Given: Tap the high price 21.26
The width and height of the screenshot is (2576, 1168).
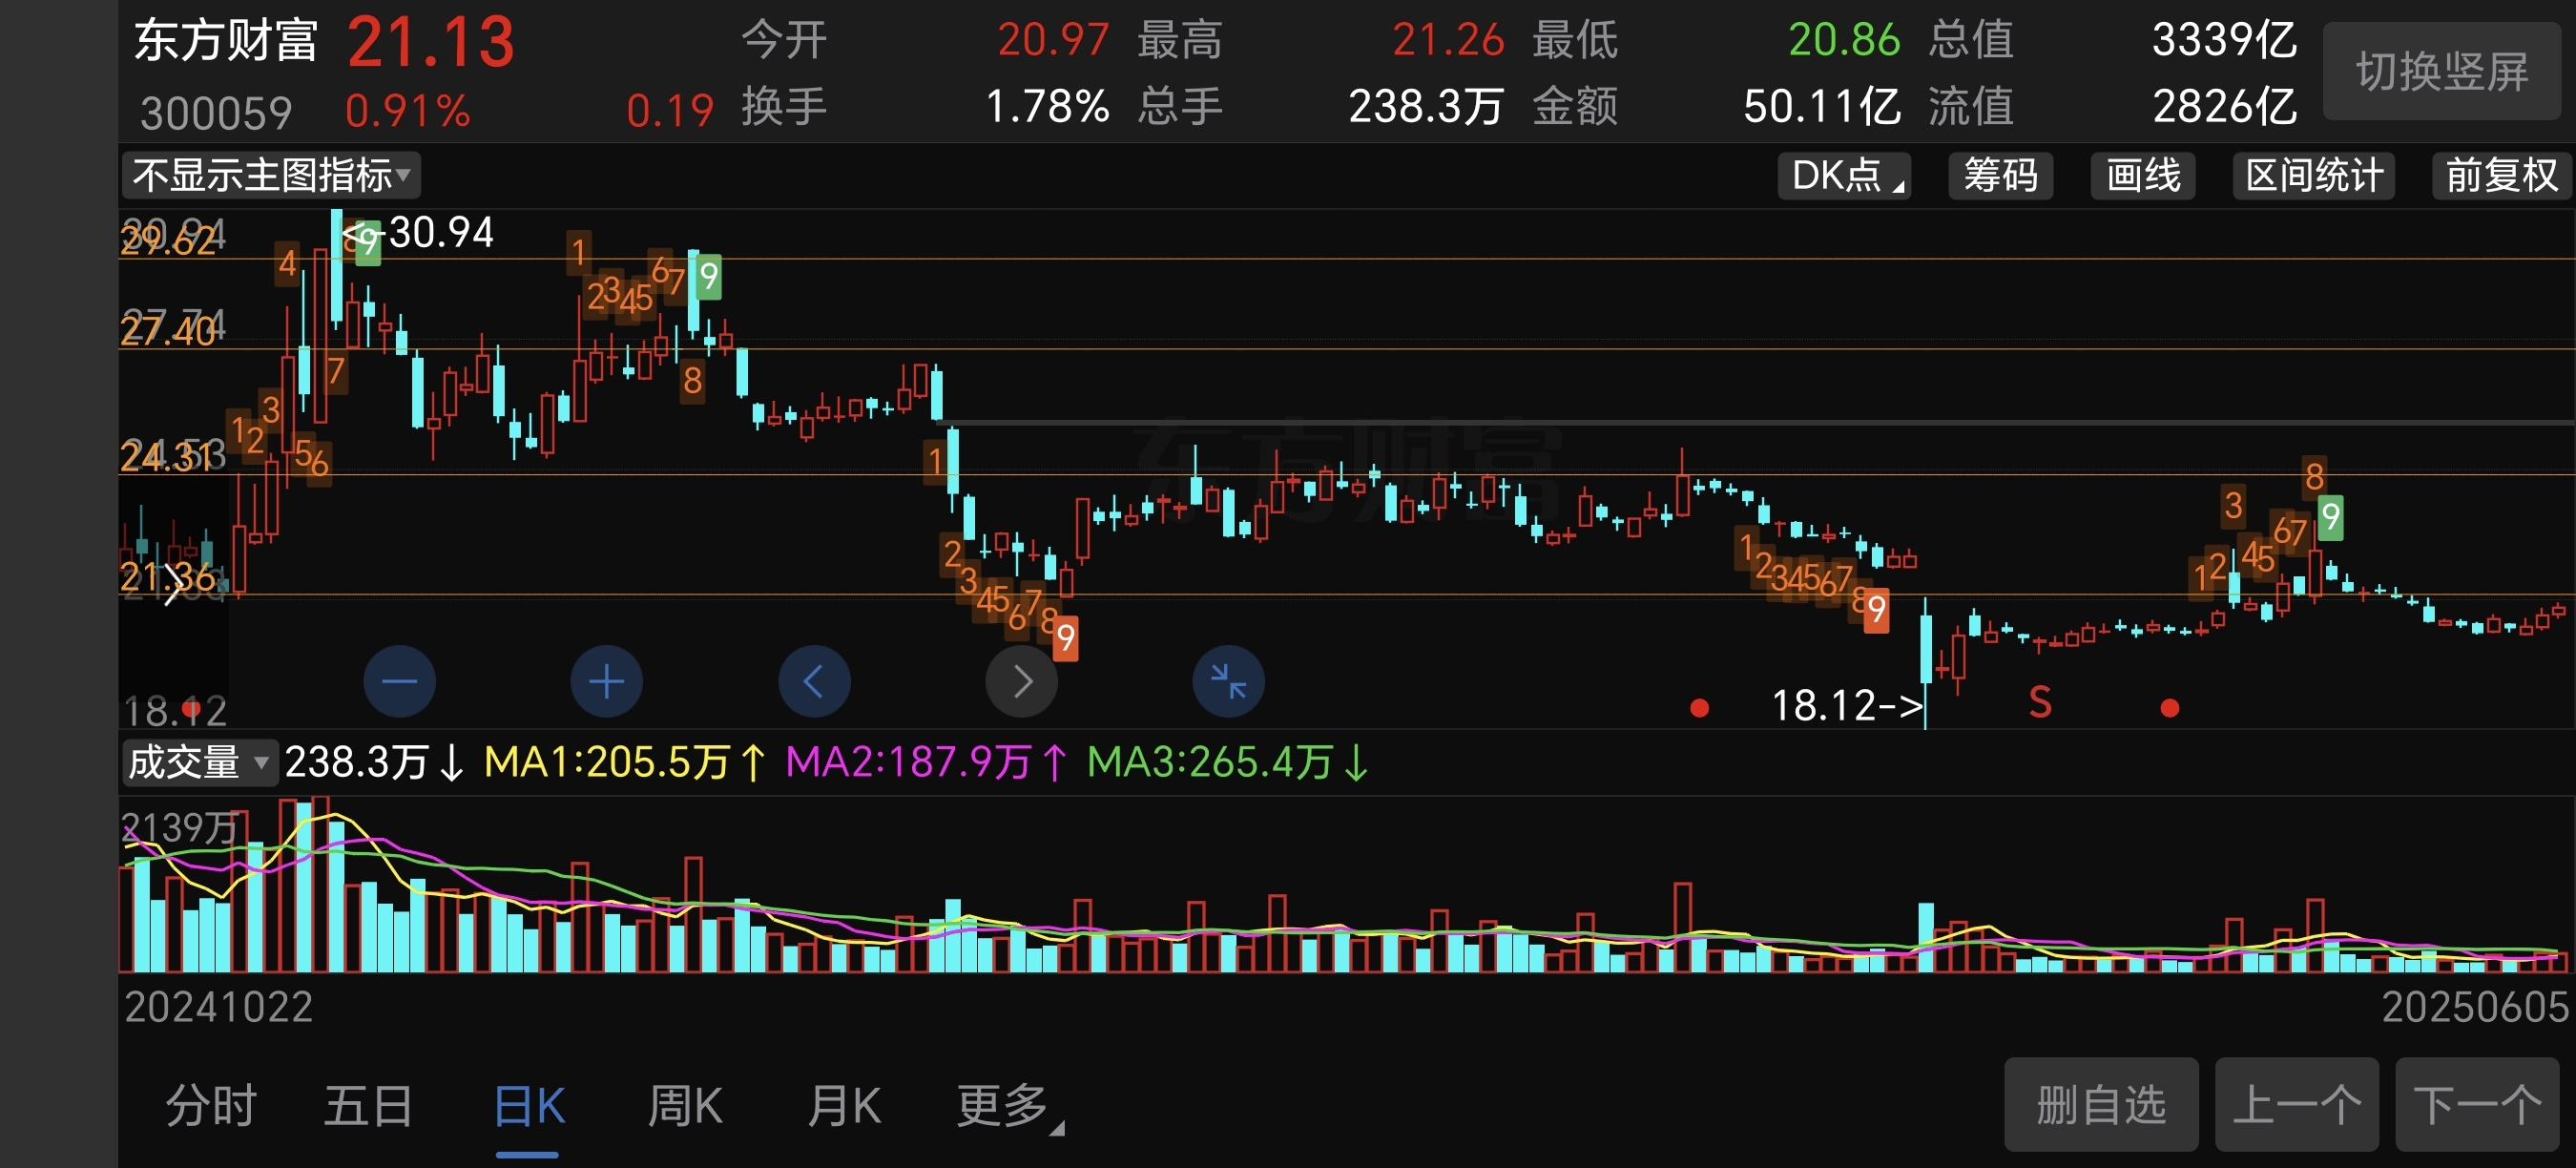Looking at the screenshot, I should click(1448, 40).
